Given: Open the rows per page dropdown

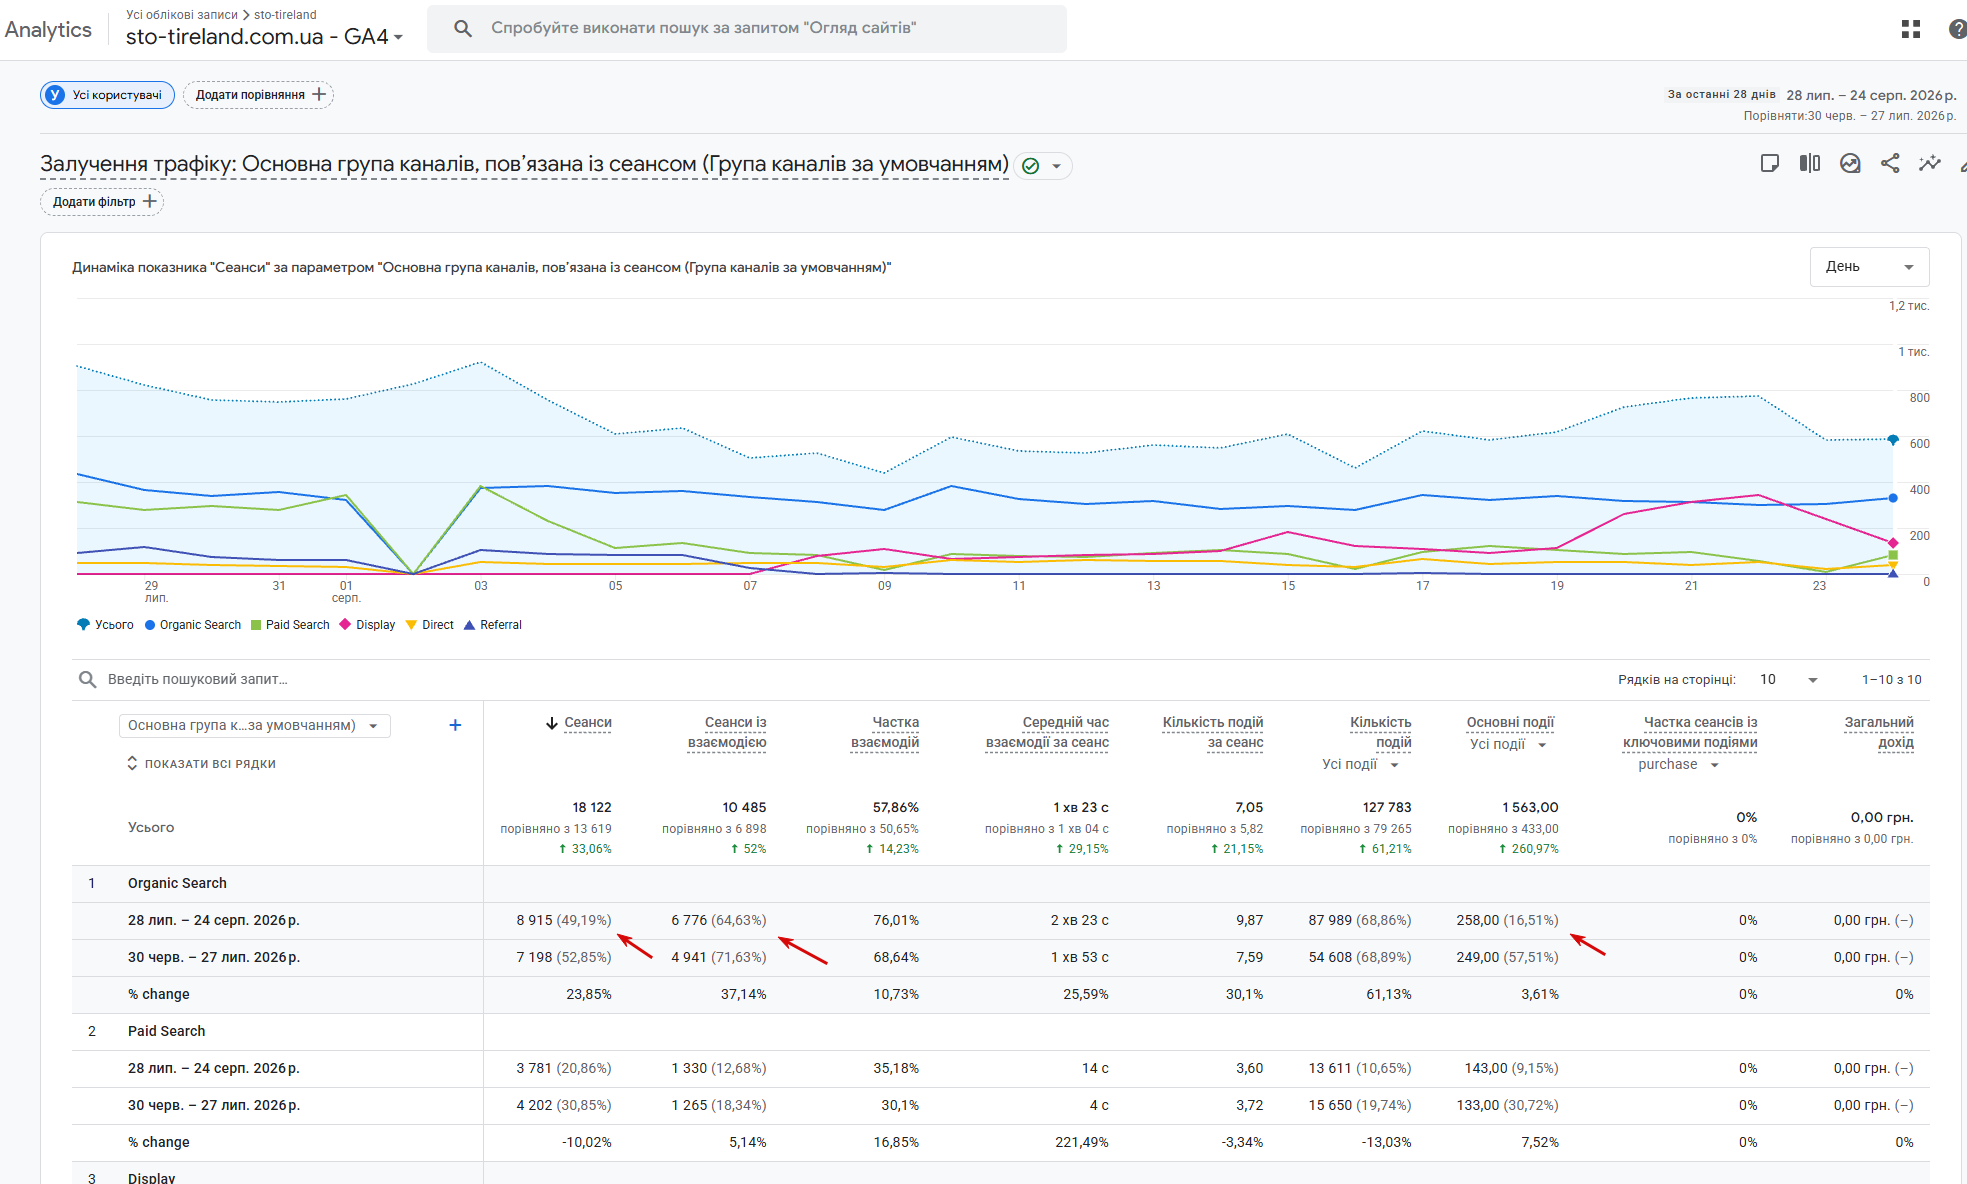Looking at the screenshot, I should click(x=1789, y=680).
